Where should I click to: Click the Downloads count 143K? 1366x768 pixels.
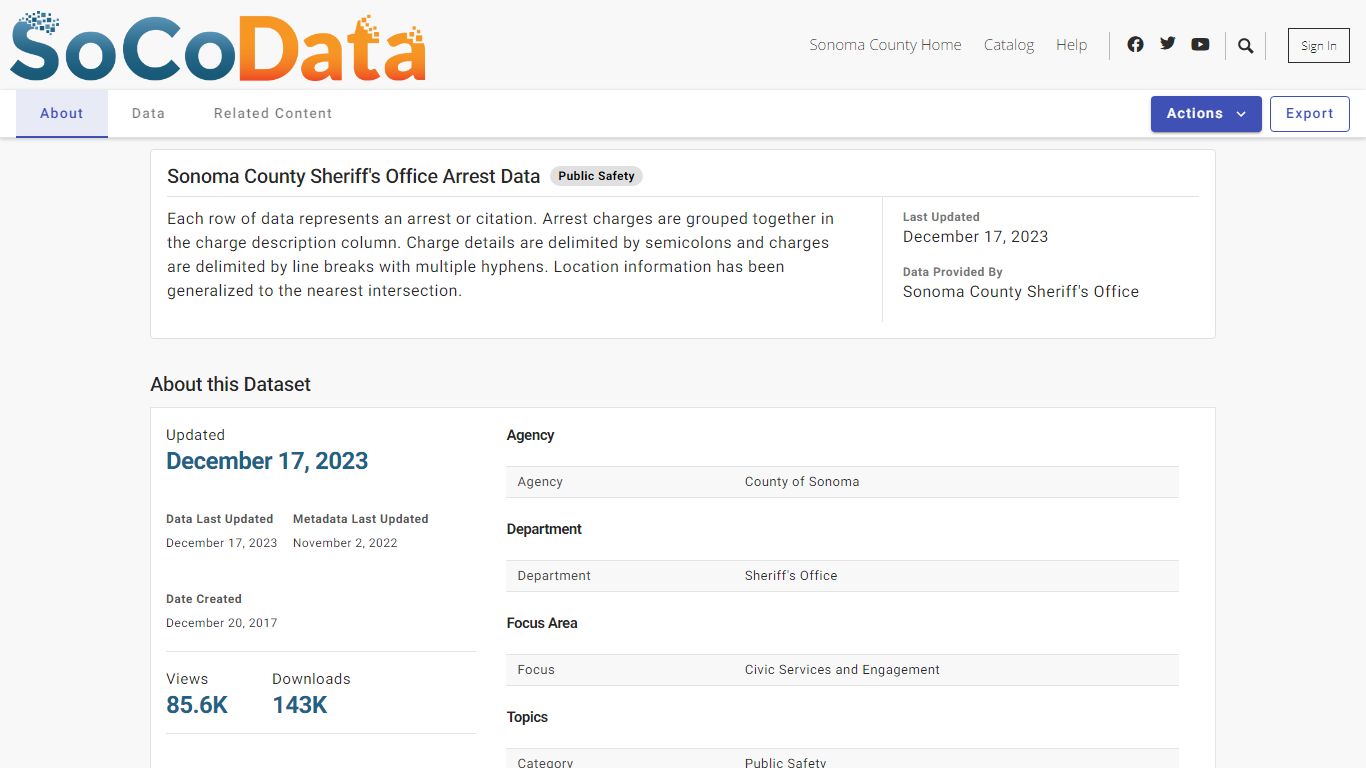[300, 705]
